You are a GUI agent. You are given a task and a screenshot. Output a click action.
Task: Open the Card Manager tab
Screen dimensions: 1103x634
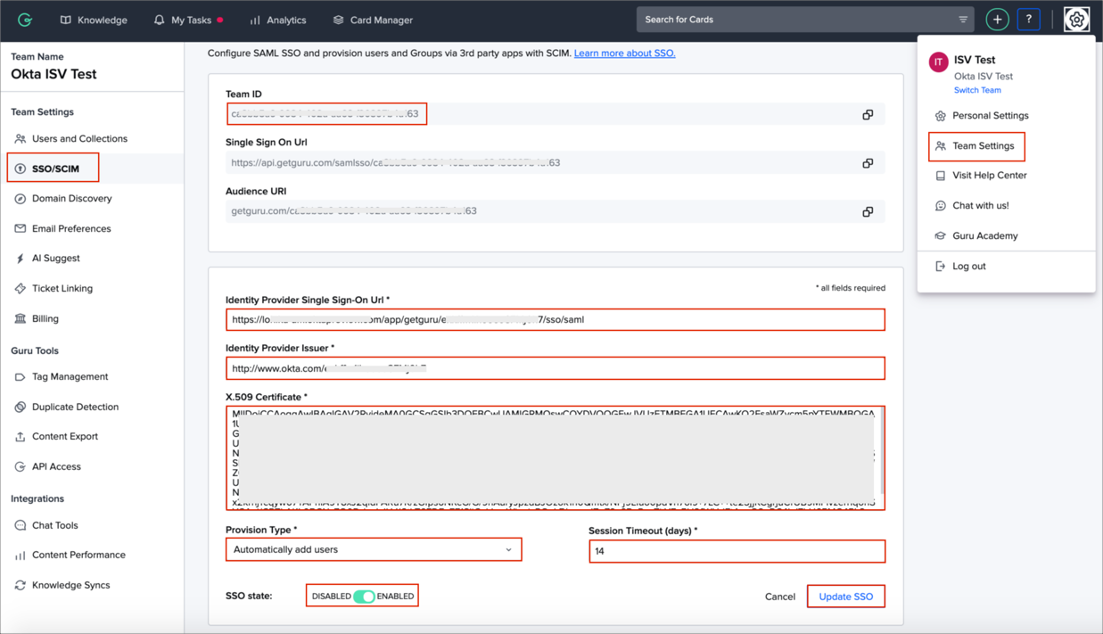(372, 20)
